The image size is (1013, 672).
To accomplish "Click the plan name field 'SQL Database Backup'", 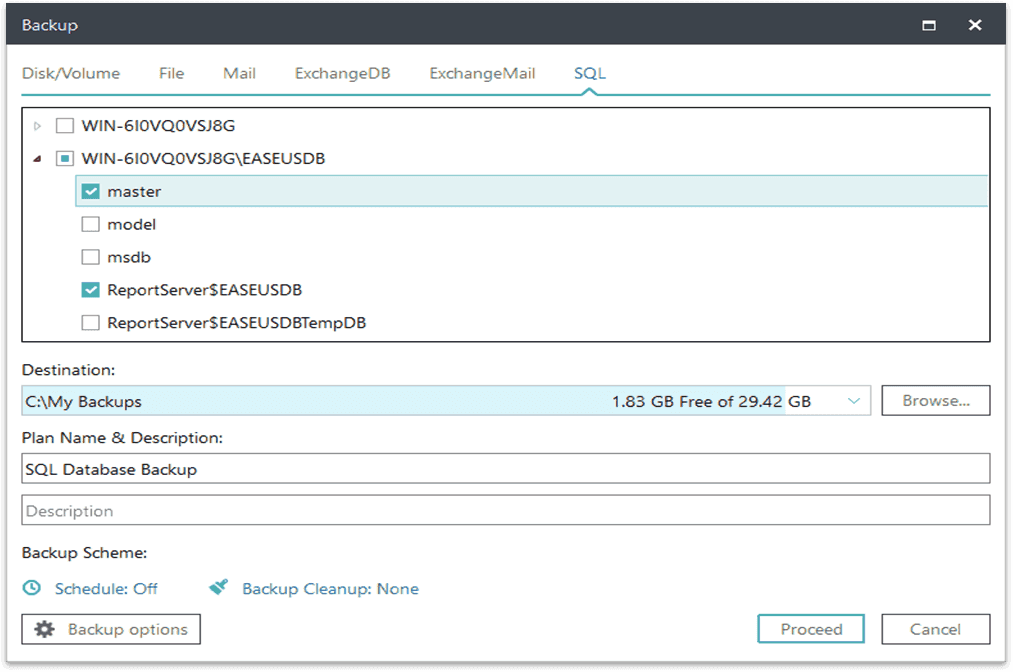I will click(506, 468).
